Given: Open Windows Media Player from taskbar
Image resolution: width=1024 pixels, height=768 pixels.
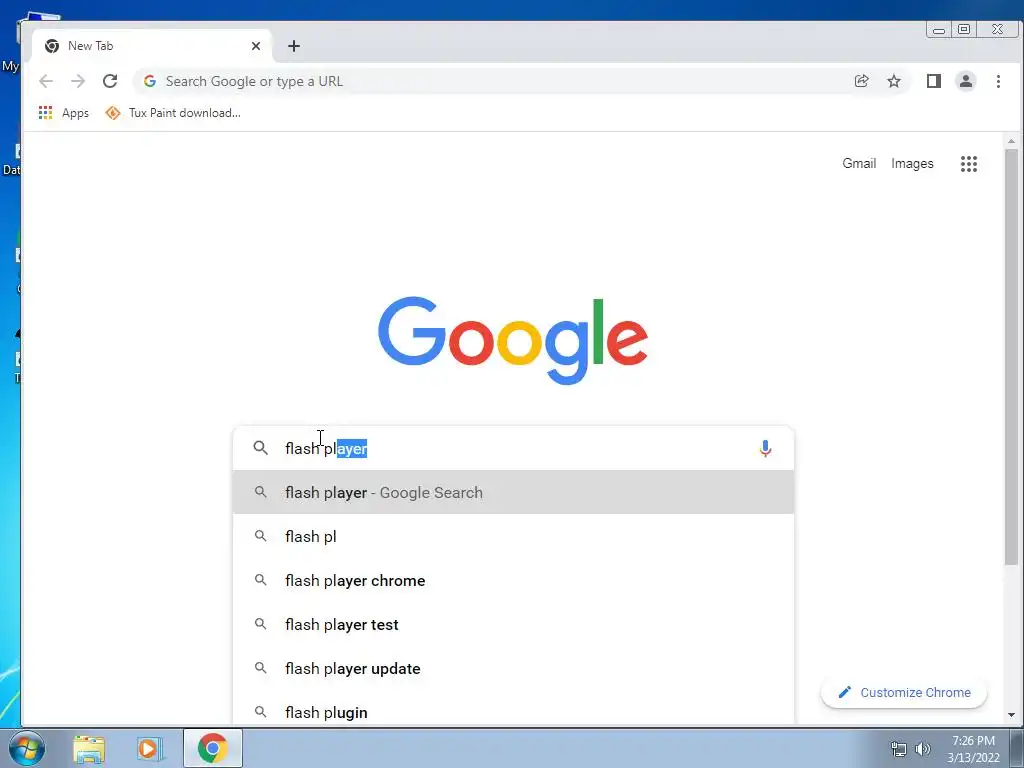Looking at the screenshot, I should (x=148, y=748).
